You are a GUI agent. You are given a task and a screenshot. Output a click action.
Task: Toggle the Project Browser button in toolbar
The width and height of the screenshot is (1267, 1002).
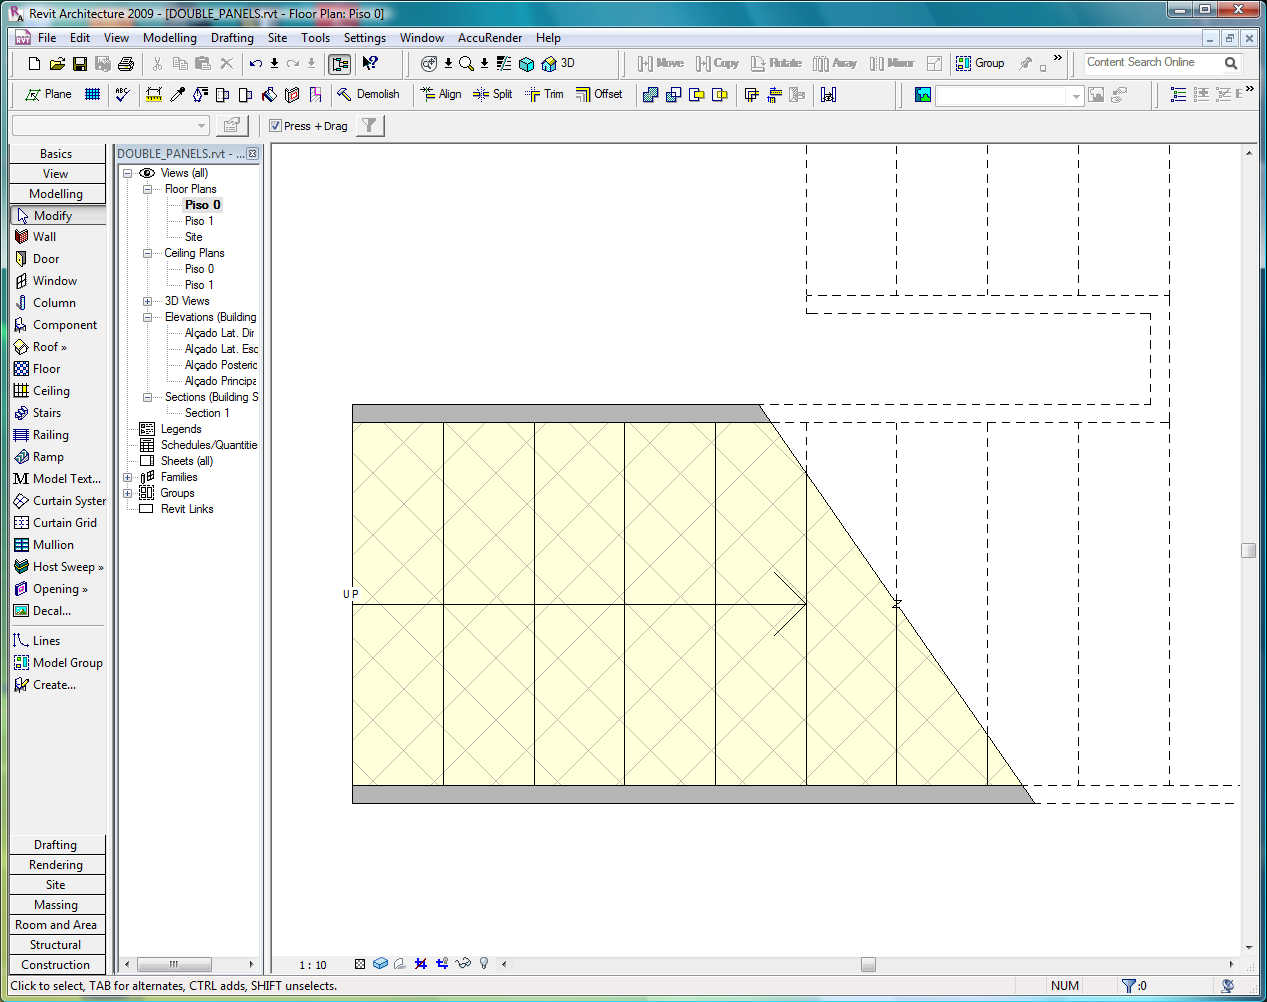coord(340,63)
